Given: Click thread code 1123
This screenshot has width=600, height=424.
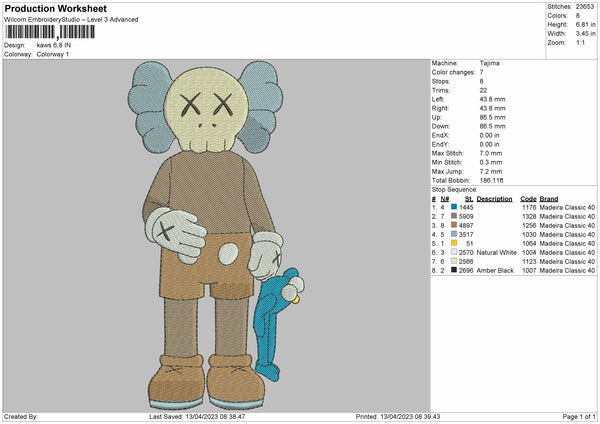Looking at the screenshot, I should coord(529,261).
